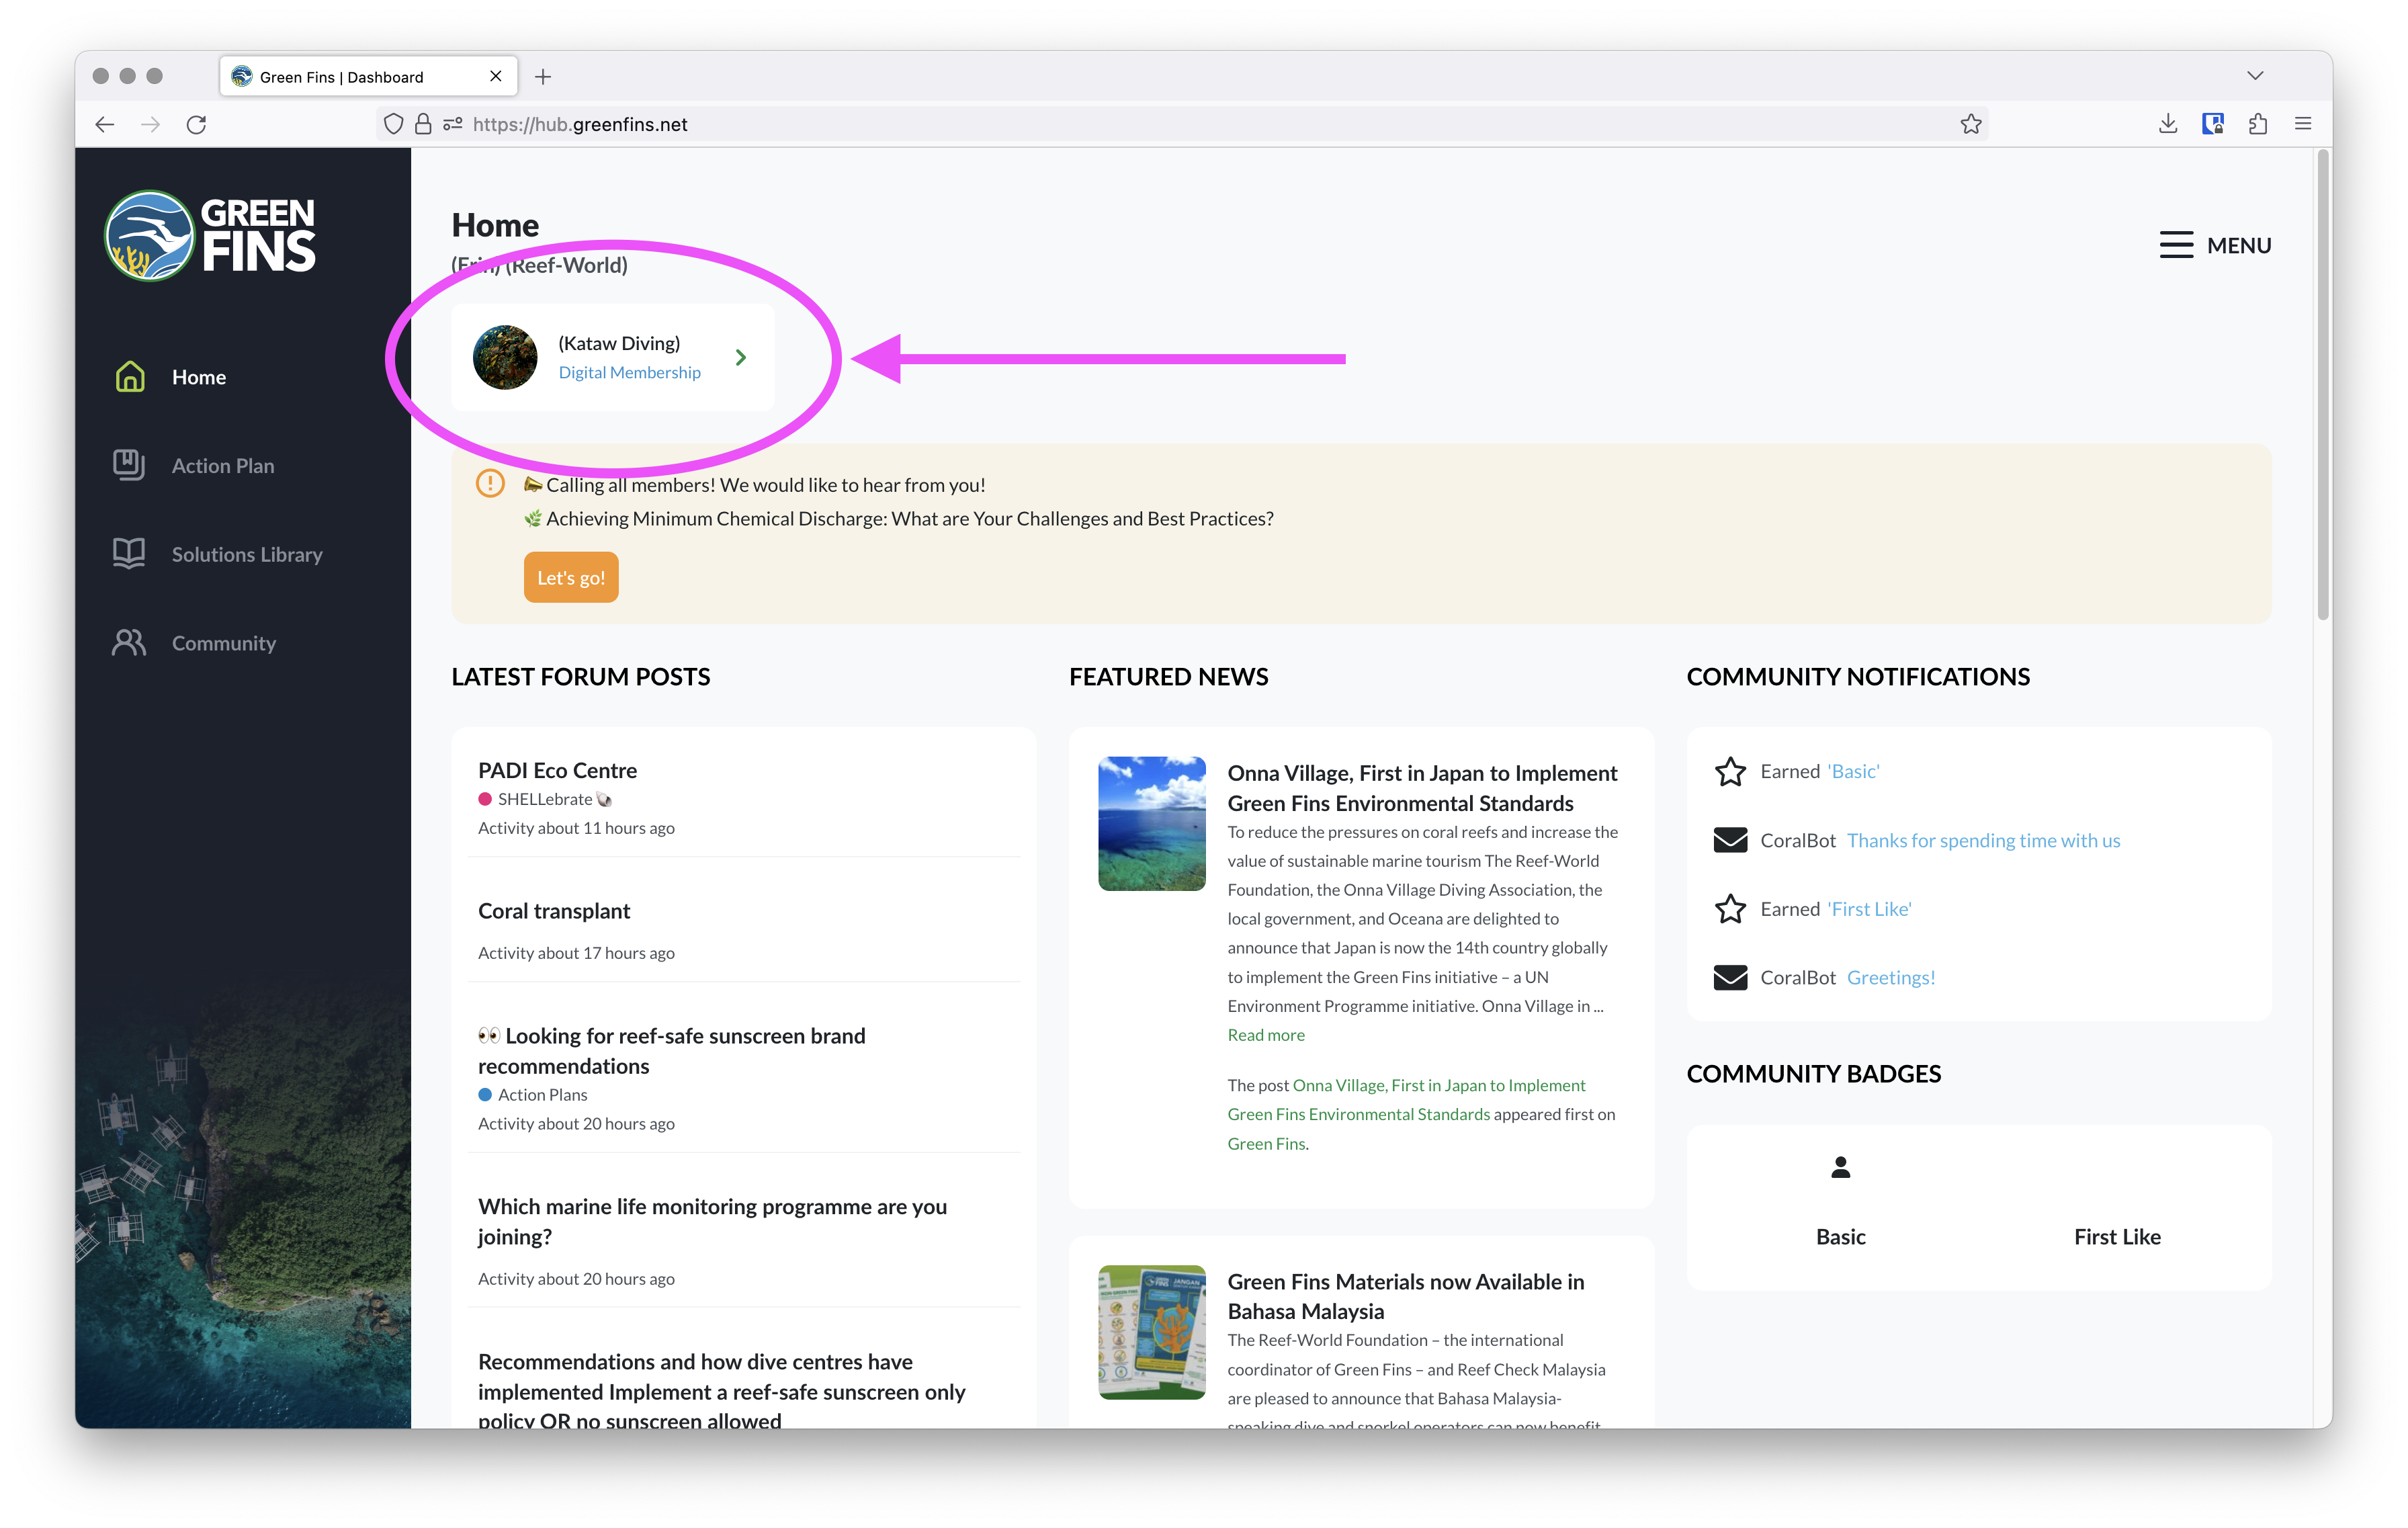Screen dimensions: 2408x1528
Task: Open the 'Greetings!' notification link
Action: 1890,977
